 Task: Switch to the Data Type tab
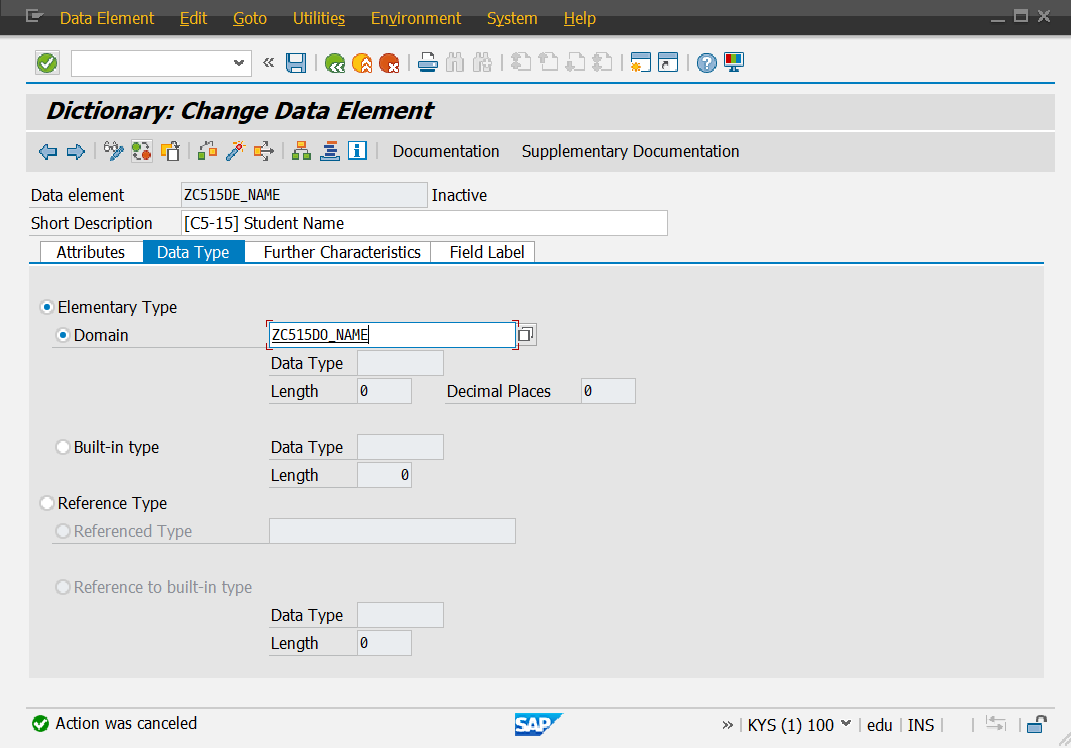pyautogui.click(x=193, y=252)
